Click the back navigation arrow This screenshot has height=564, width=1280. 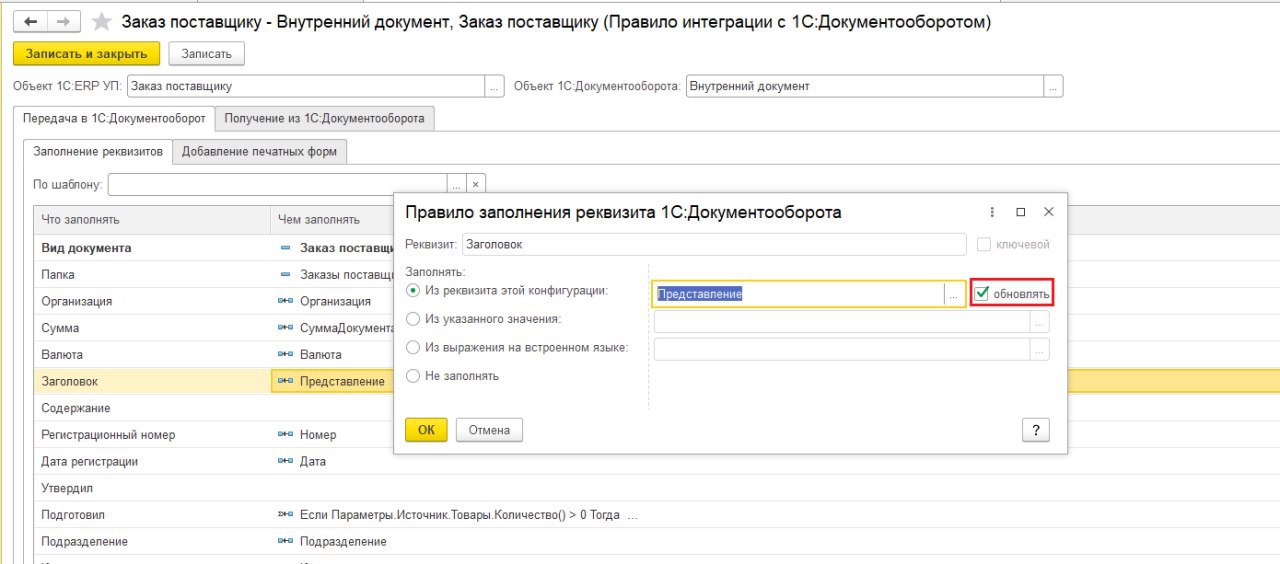coord(31,22)
